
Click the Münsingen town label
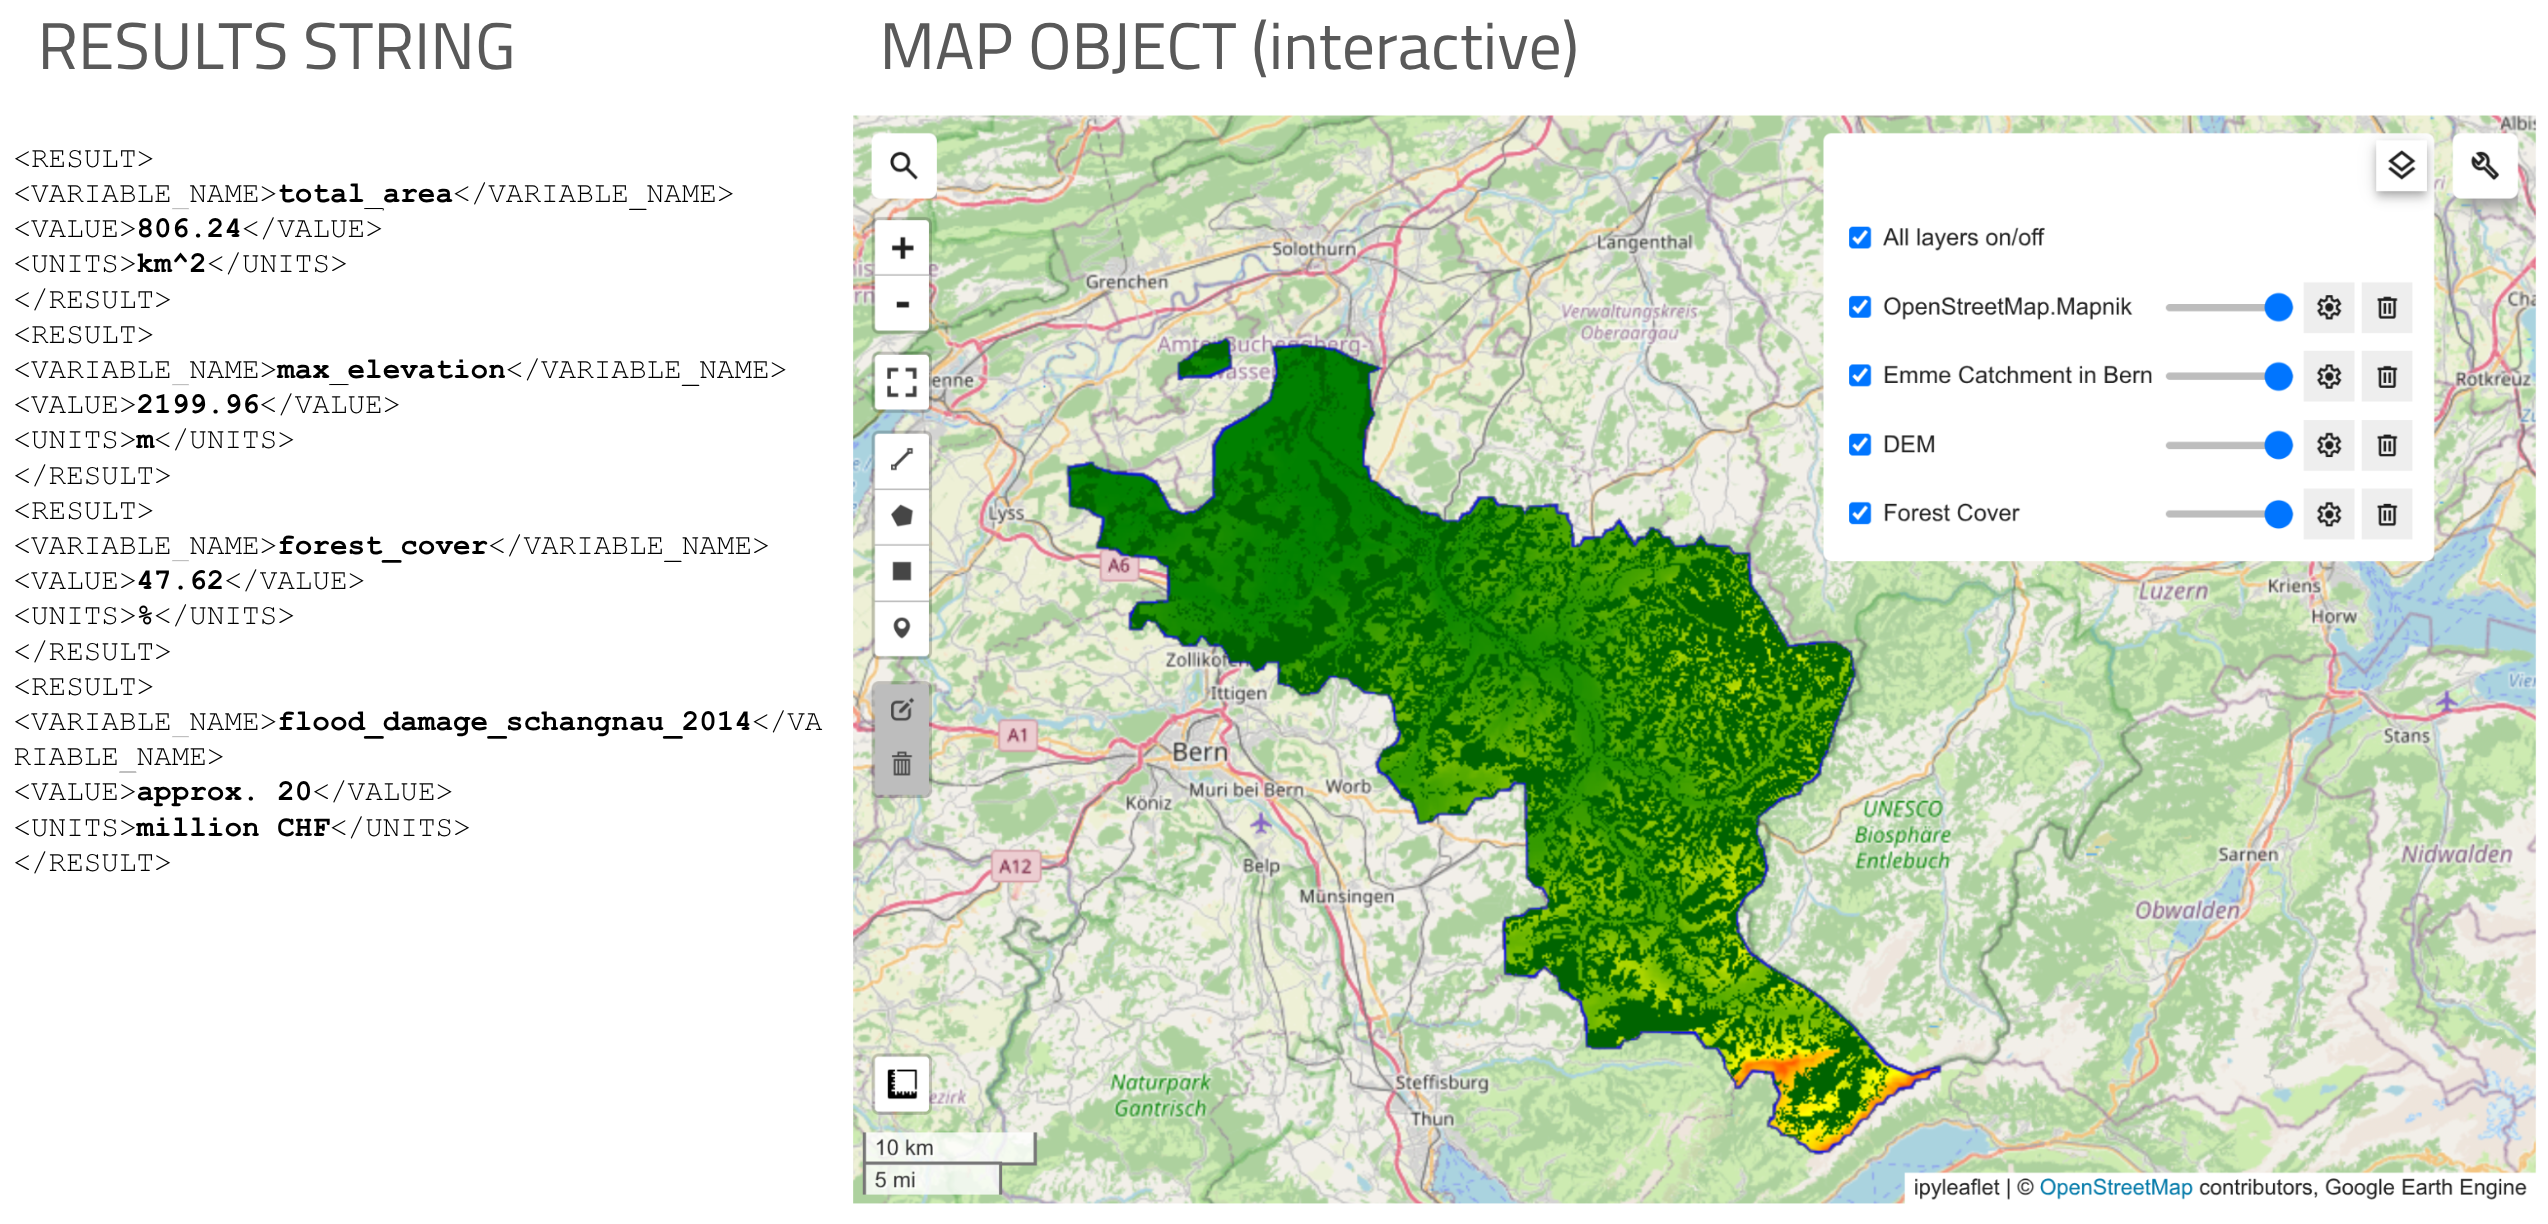click(1346, 896)
